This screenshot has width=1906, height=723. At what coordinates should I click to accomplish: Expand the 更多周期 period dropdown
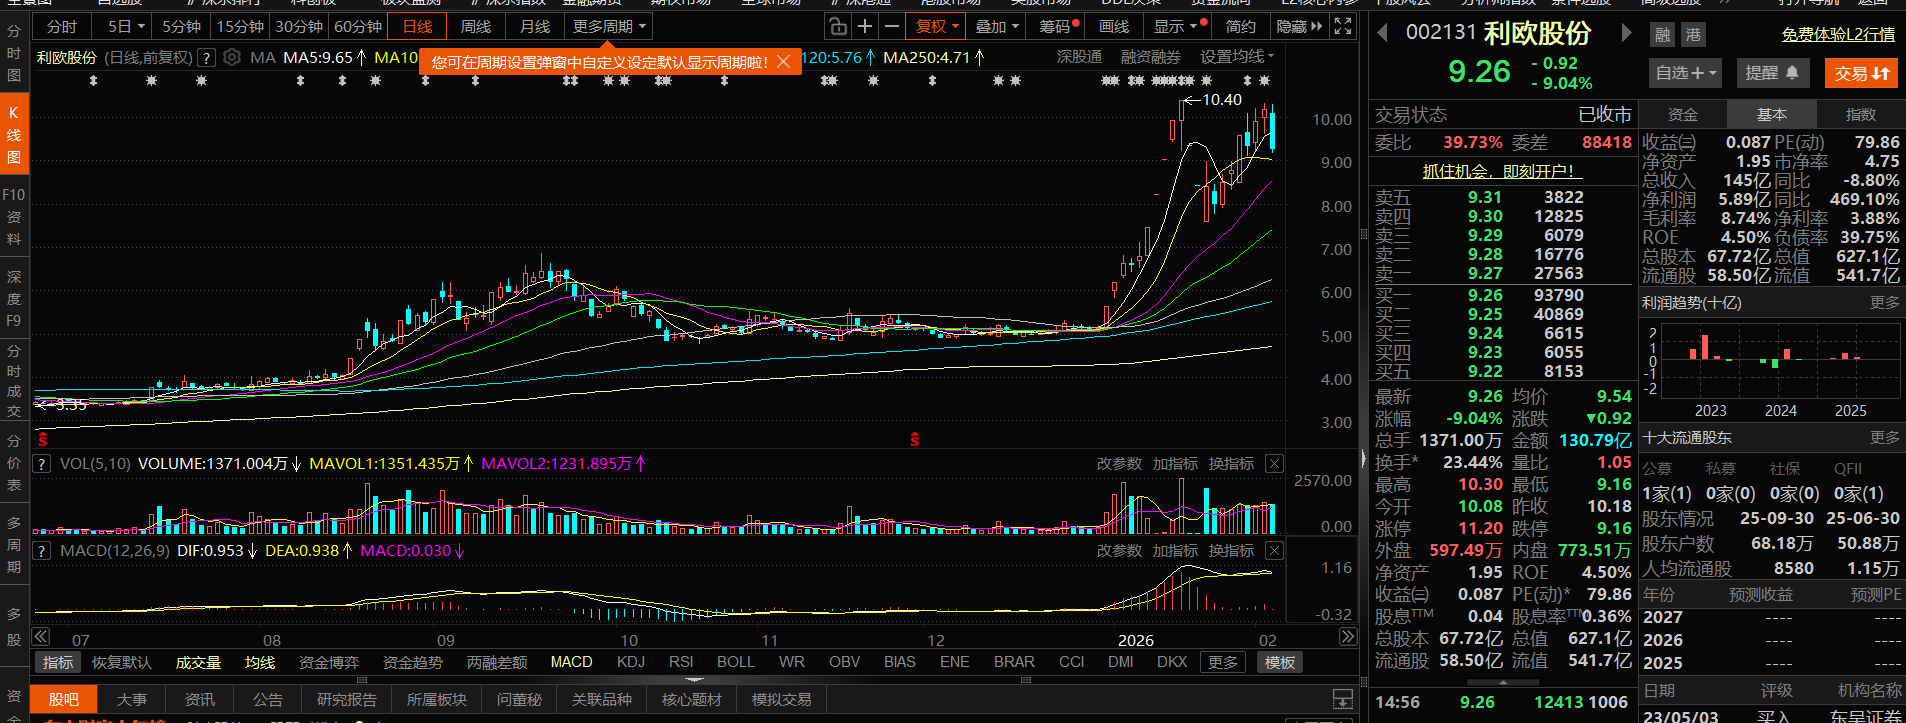[x=609, y=27]
